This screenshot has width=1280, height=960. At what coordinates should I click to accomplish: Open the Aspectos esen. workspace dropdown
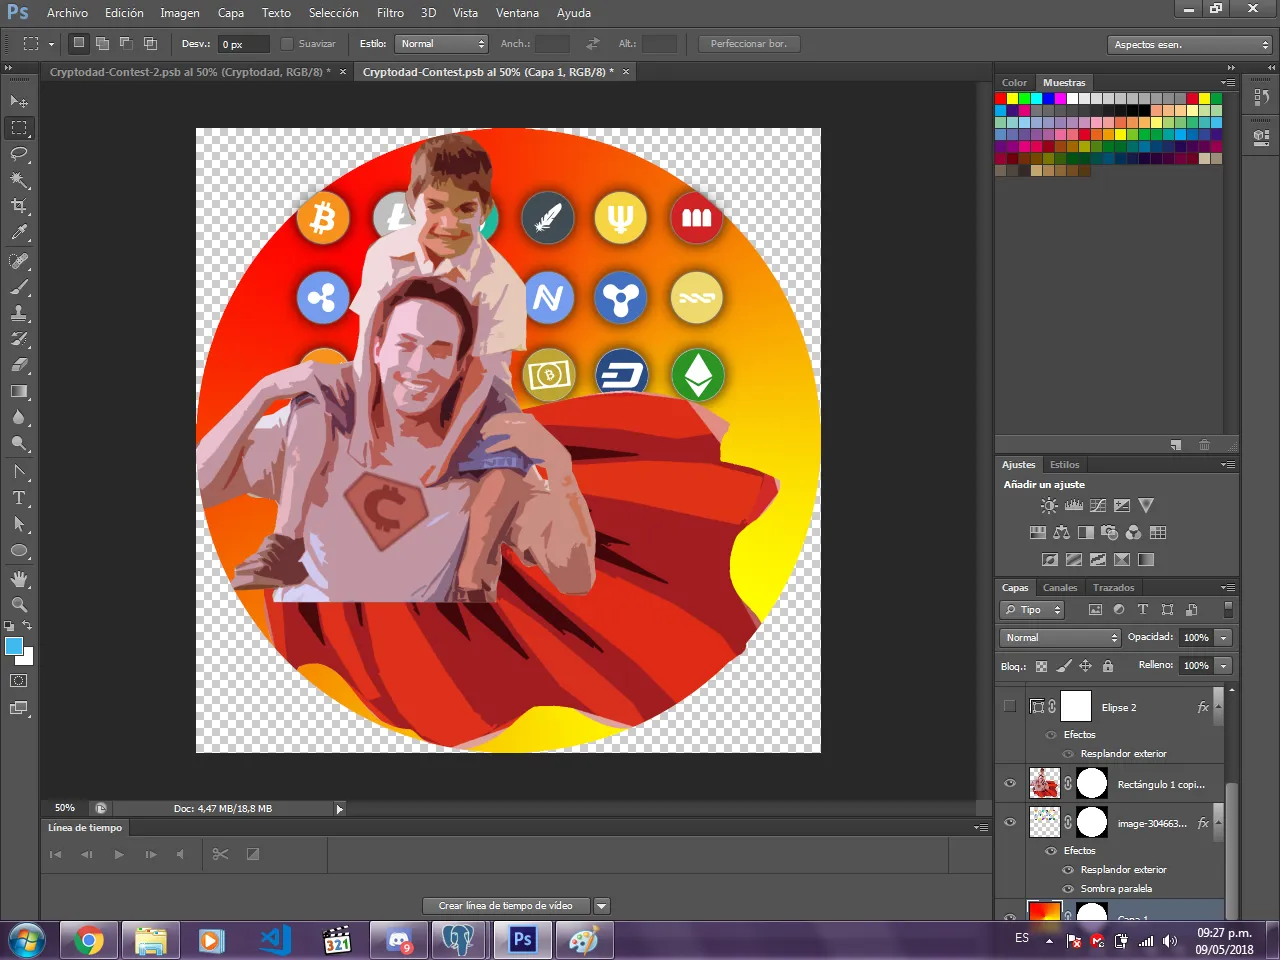click(1190, 45)
